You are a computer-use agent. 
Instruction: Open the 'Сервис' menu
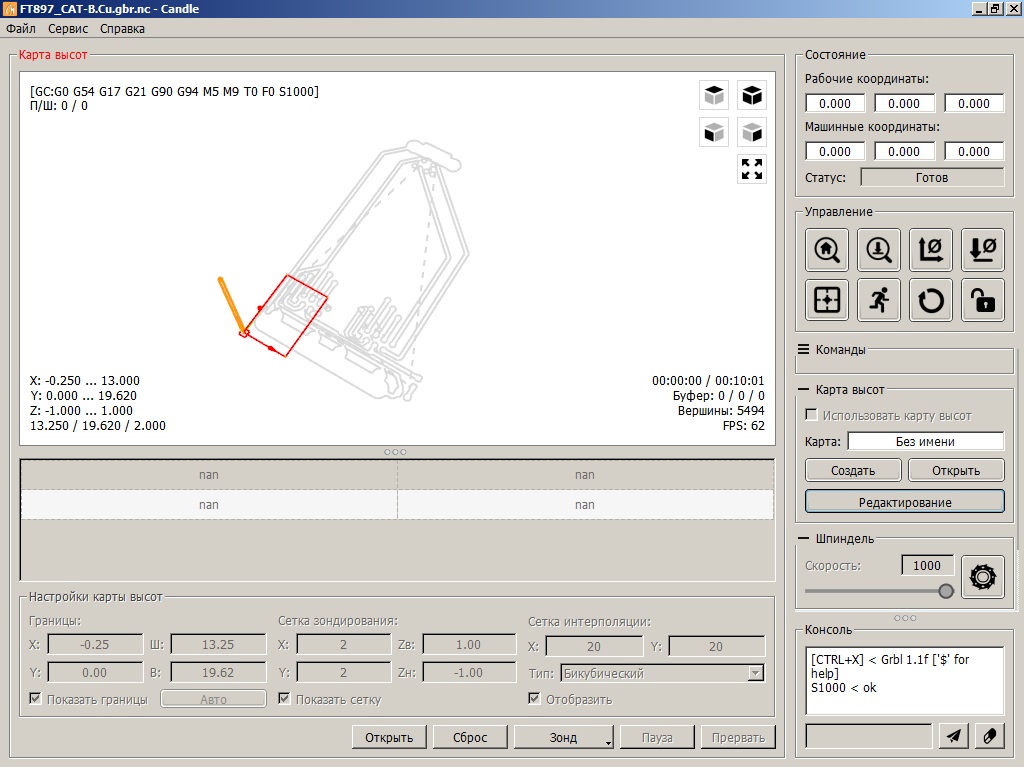[x=68, y=29]
